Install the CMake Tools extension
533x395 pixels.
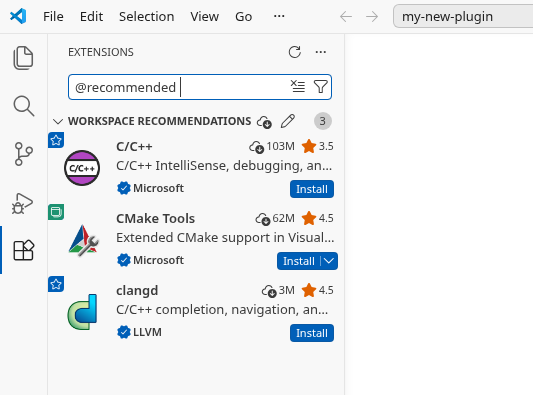click(x=299, y=261)
